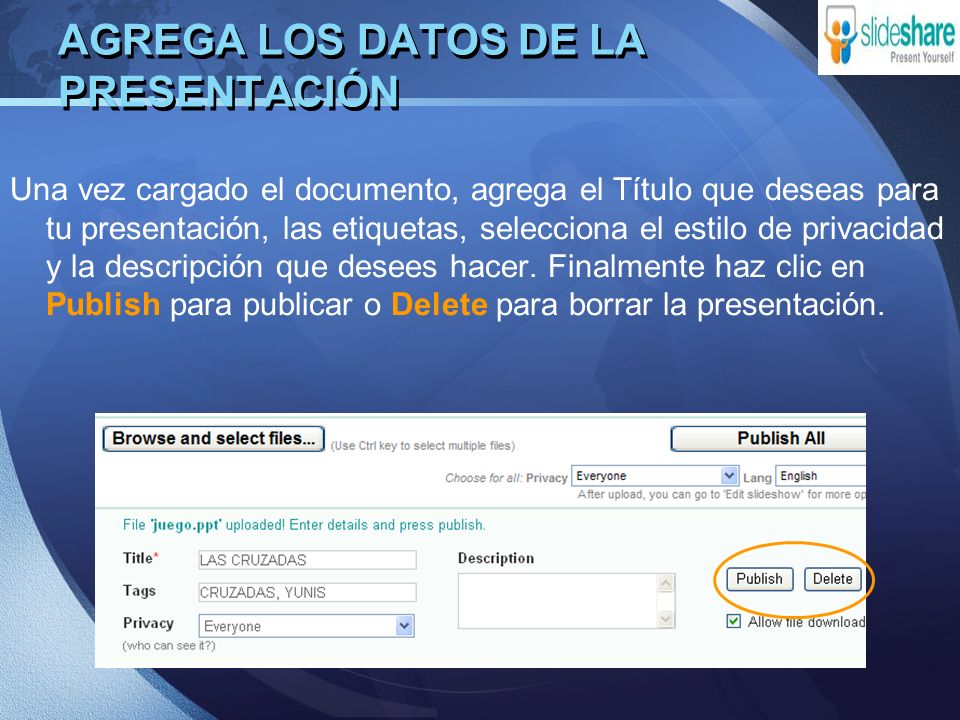Click the Title field LAS CRUZADAS

[x=307, y=560]
